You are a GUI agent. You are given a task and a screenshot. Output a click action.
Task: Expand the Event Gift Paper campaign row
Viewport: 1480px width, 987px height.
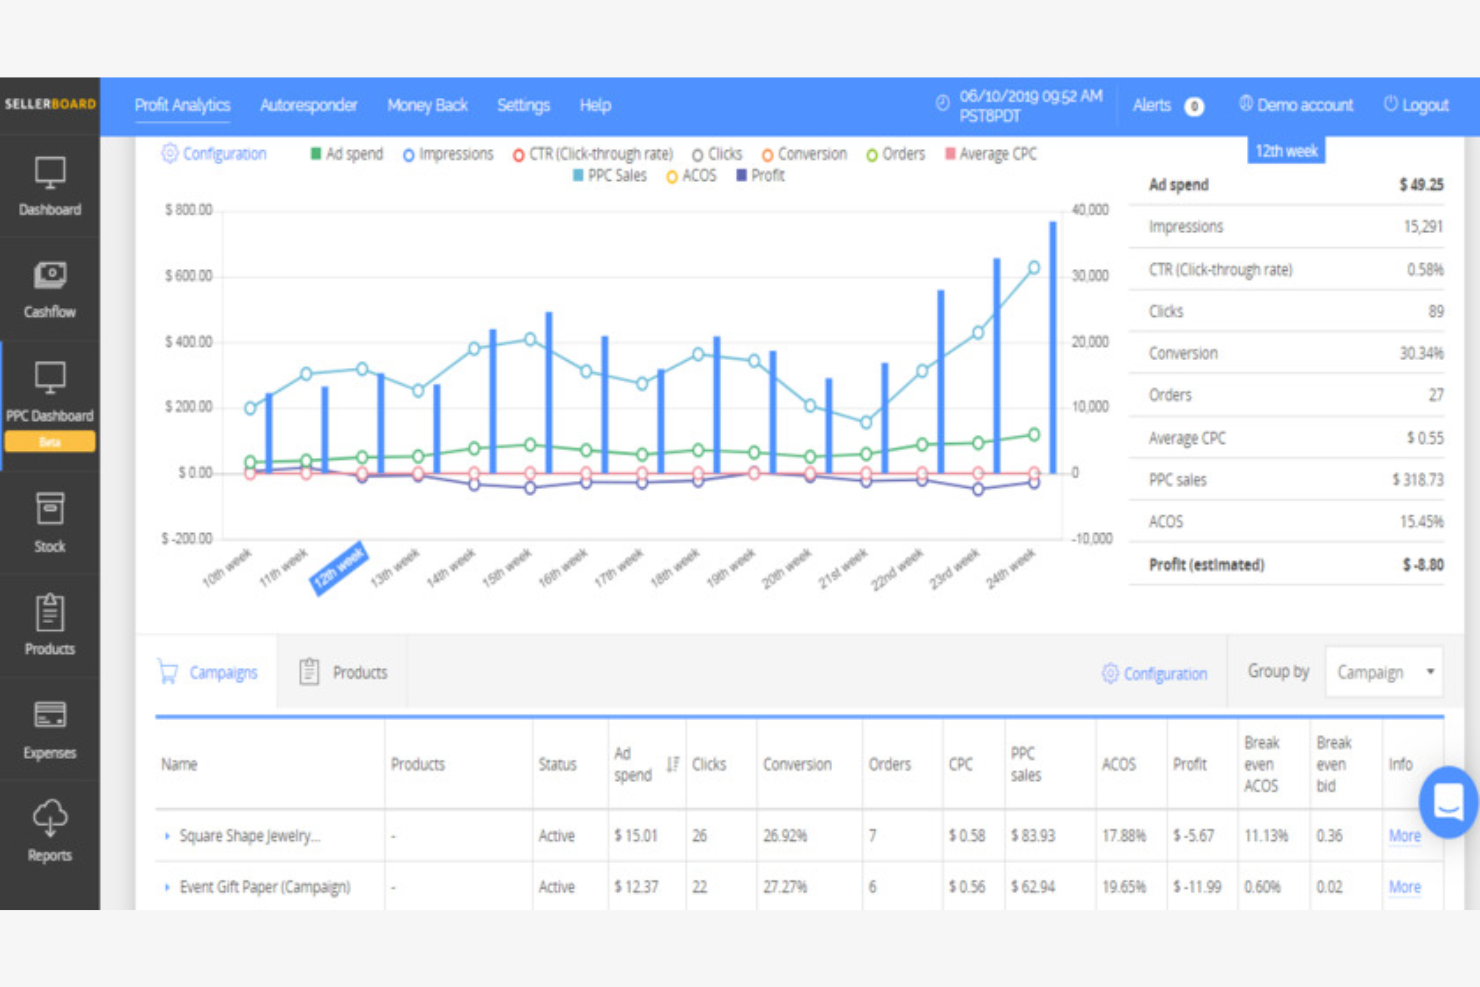[x=167, y=887]
